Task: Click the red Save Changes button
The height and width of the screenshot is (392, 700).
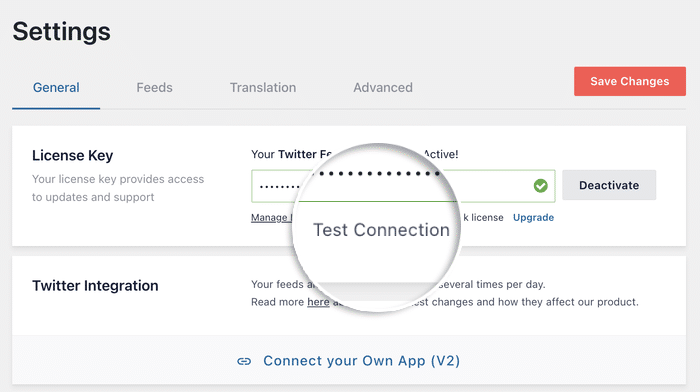Action: [x=630, y=81]
